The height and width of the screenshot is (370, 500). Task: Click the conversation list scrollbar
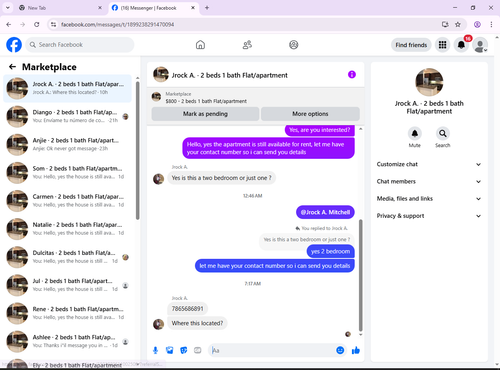137,150
